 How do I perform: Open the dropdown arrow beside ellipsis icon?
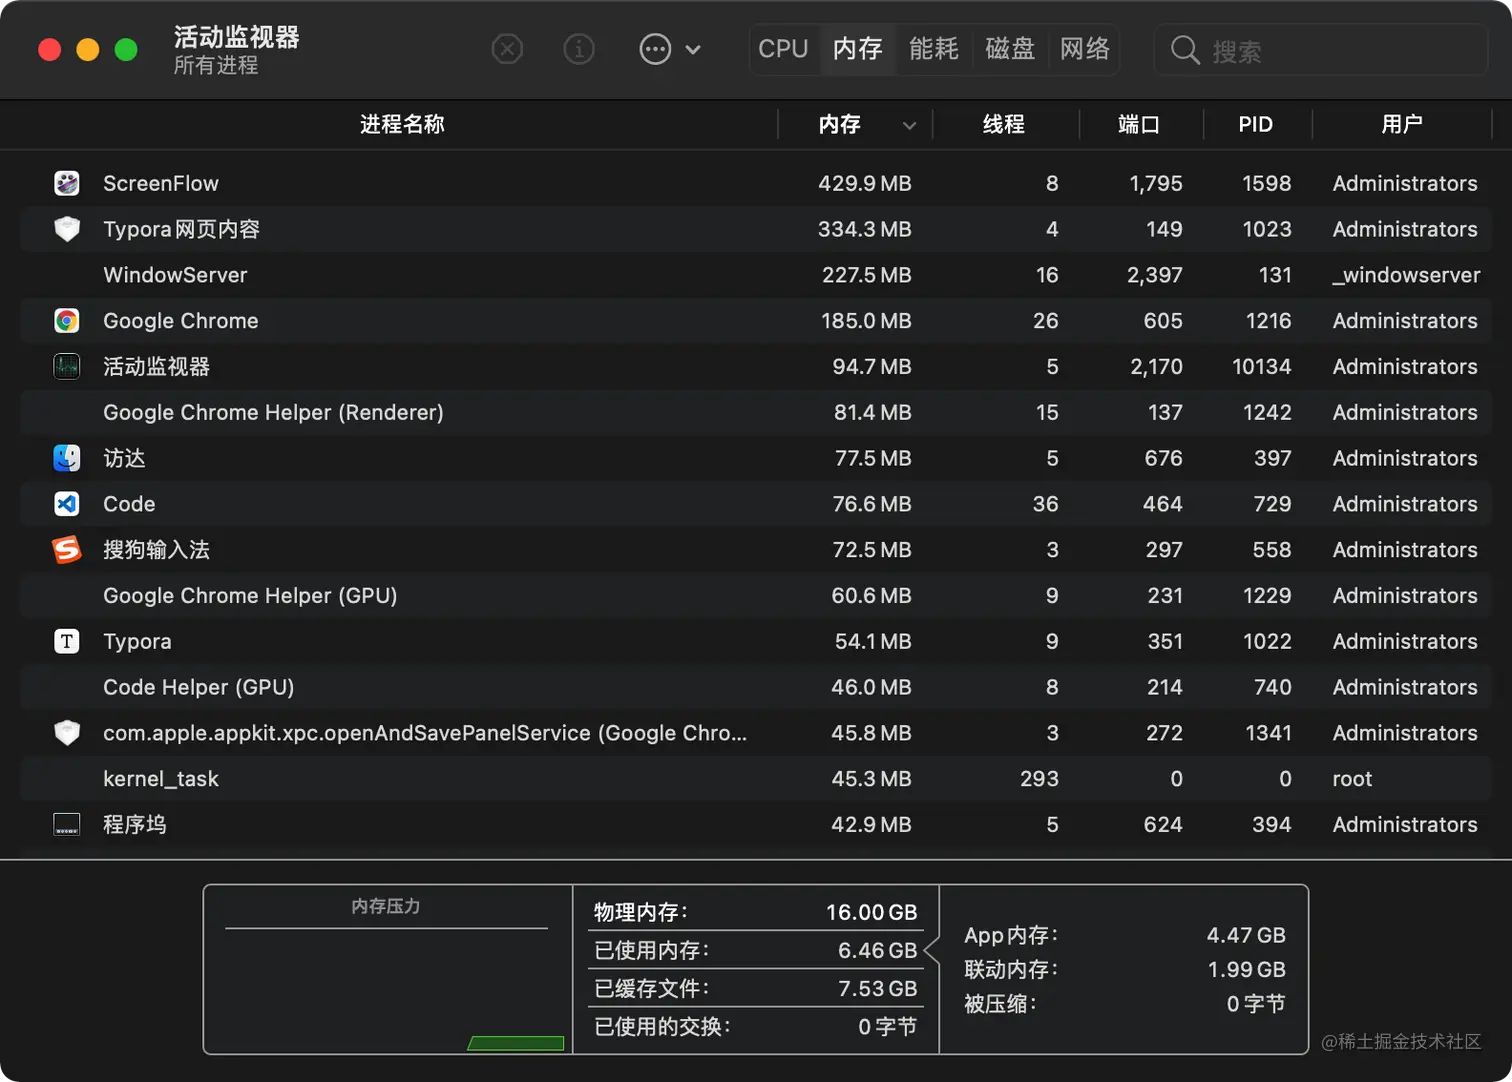tap(693, 49)
